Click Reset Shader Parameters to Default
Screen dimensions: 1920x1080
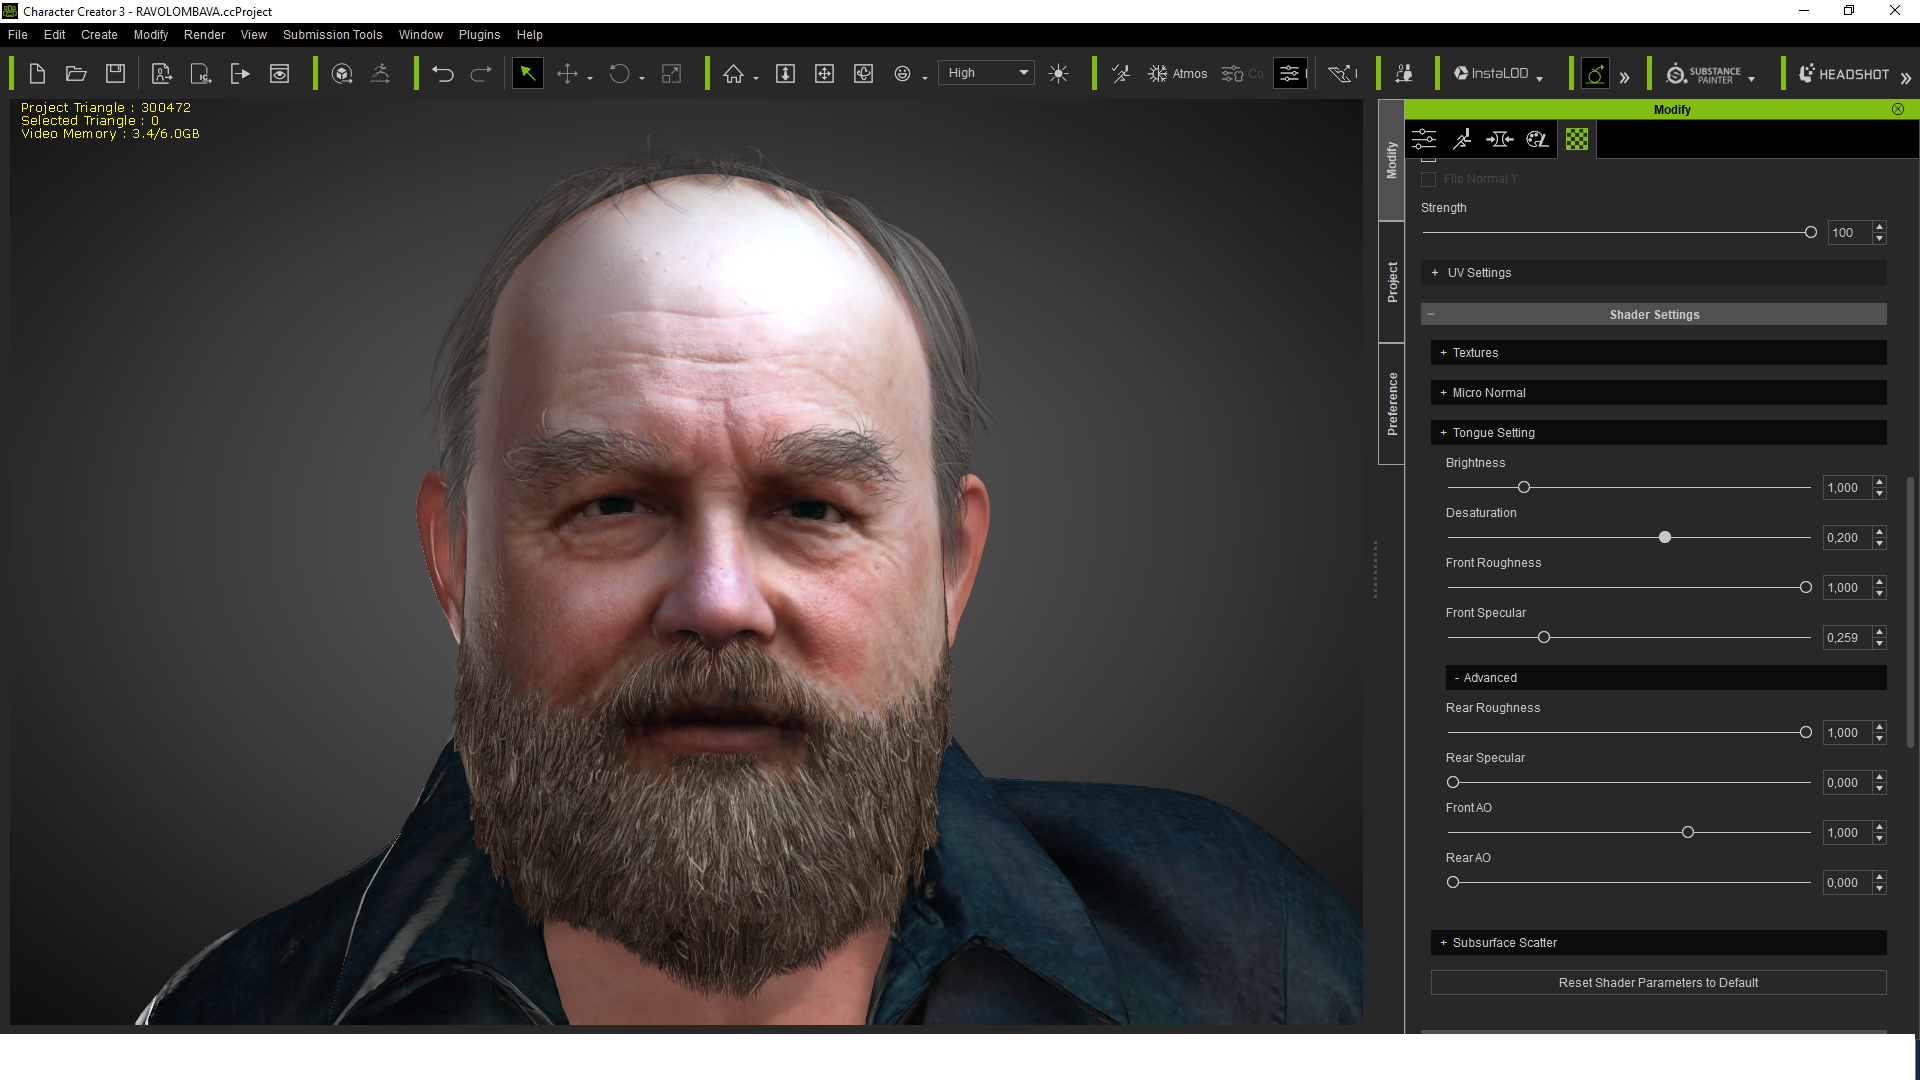click(x=1658, y=983)
